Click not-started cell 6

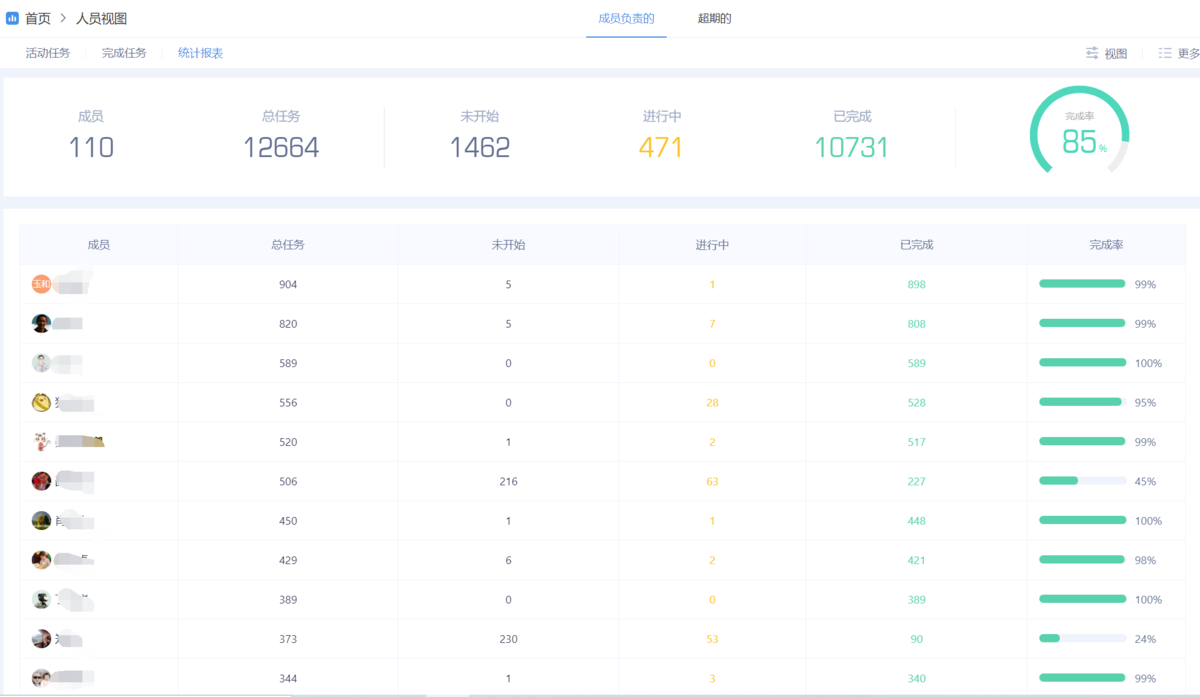pyautogui.click(x=508, y=560)
